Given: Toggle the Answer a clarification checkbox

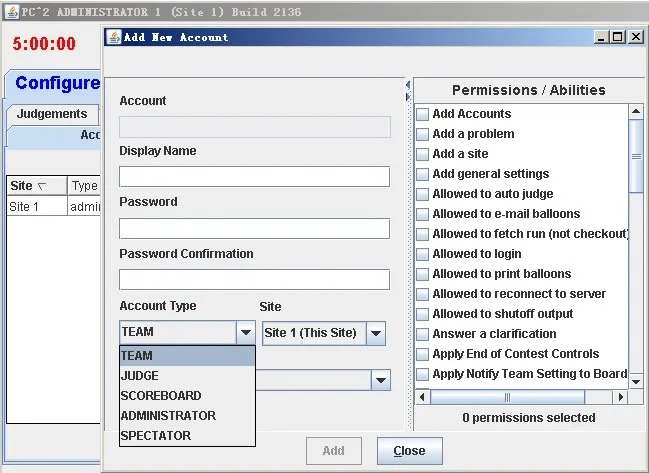Looking at the screenshot, I should [423, 334].
